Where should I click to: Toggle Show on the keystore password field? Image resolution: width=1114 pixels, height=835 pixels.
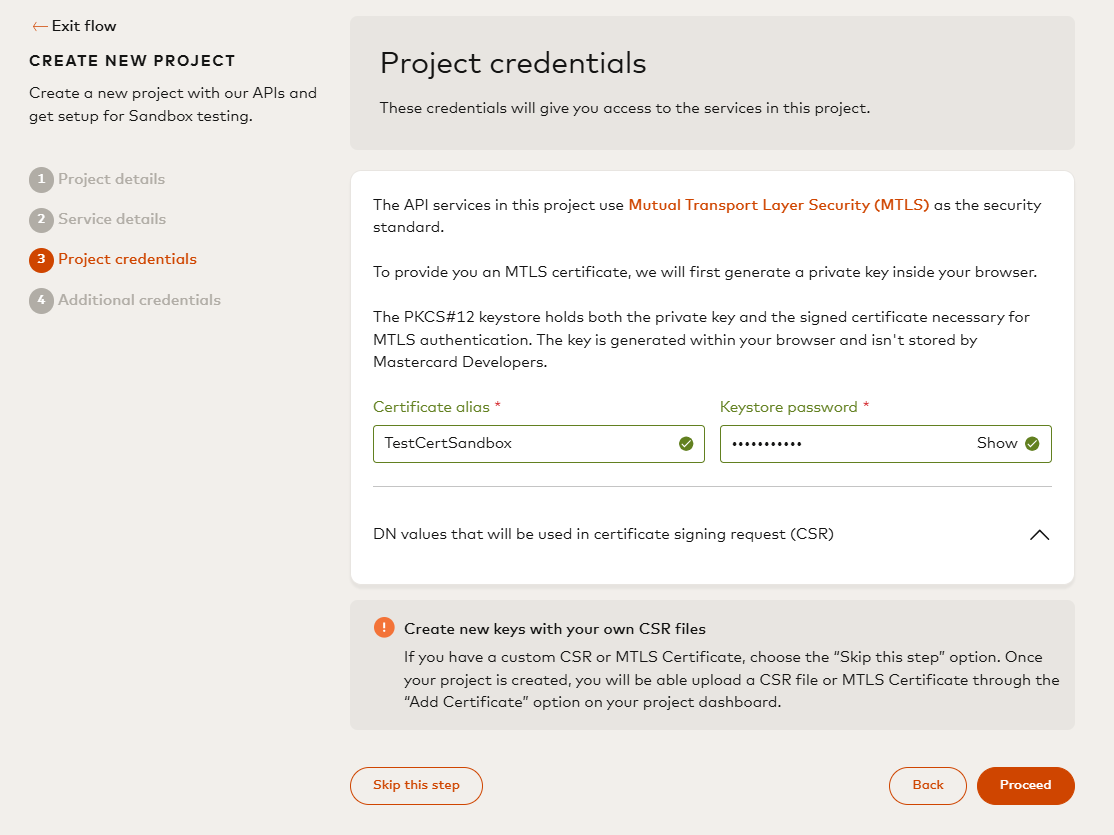tap(997, 443)
